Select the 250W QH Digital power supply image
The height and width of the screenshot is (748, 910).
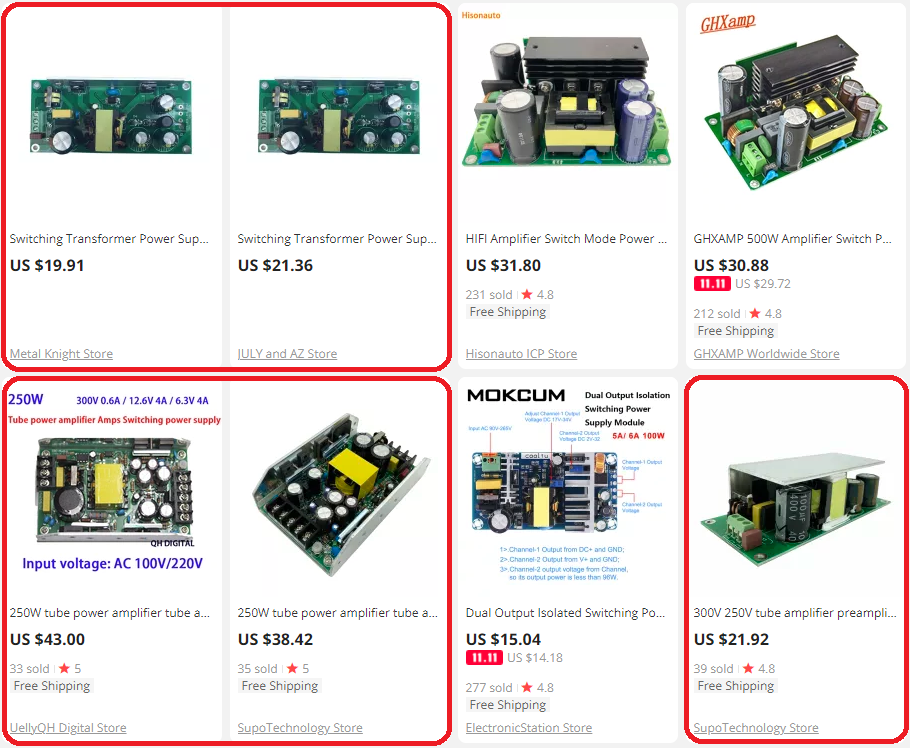[x=114, y=487]
